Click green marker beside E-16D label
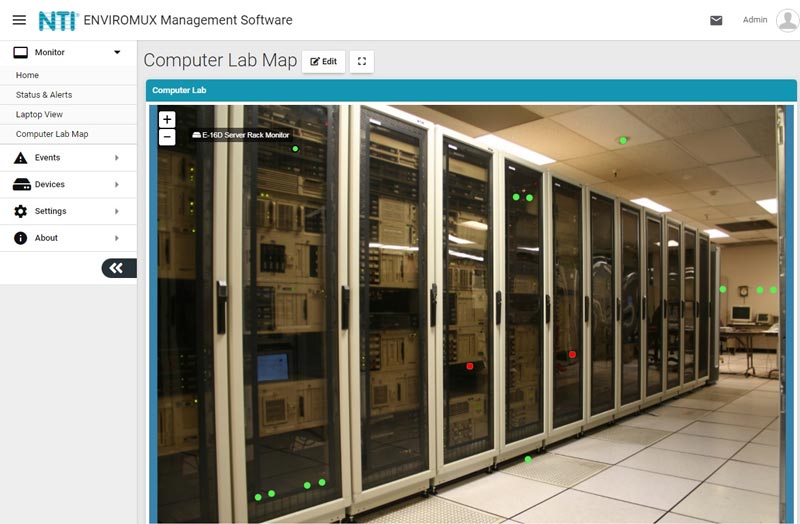The width and height of the screenshot is (800, 524). (295, 149)
